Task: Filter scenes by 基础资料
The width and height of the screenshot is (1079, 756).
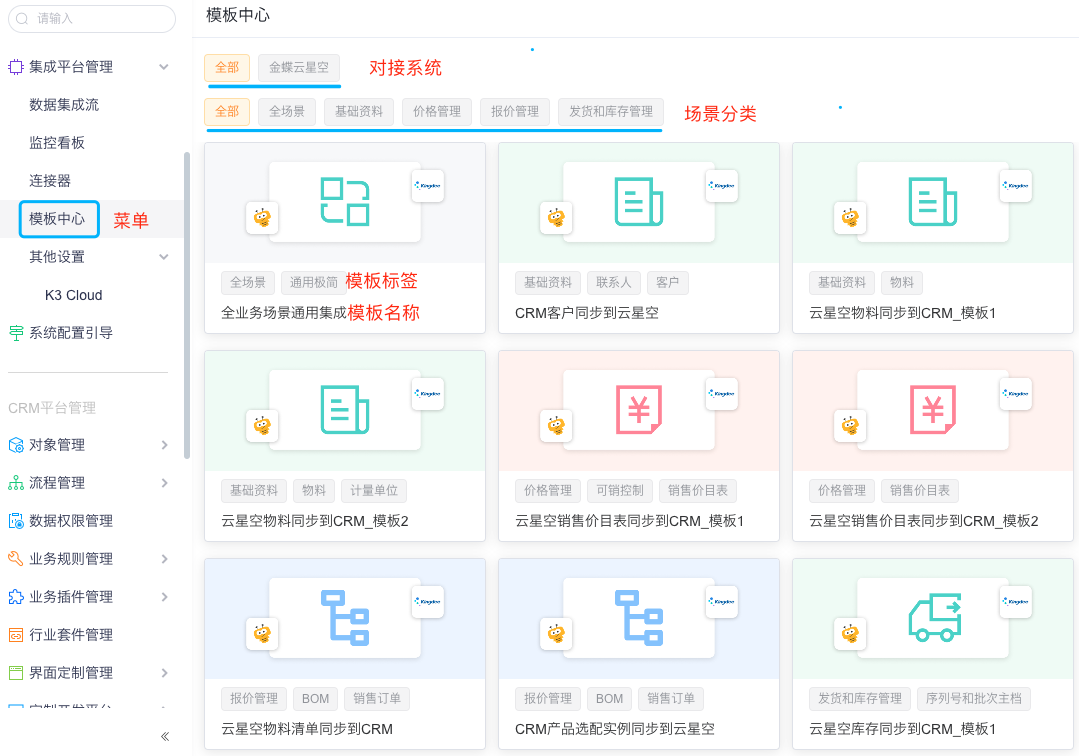Action: click(359, 111)
